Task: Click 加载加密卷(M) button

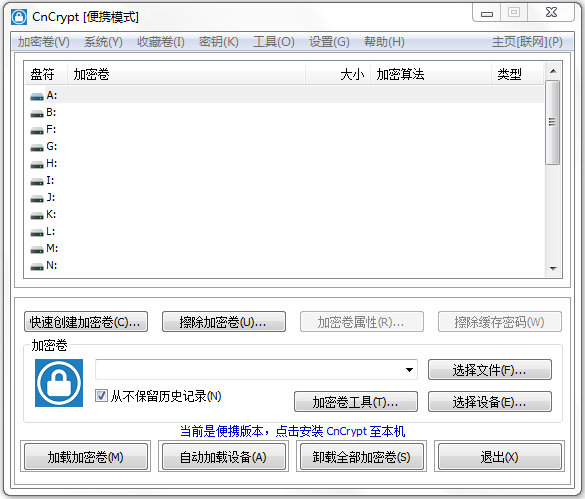Action: [85, 456]
